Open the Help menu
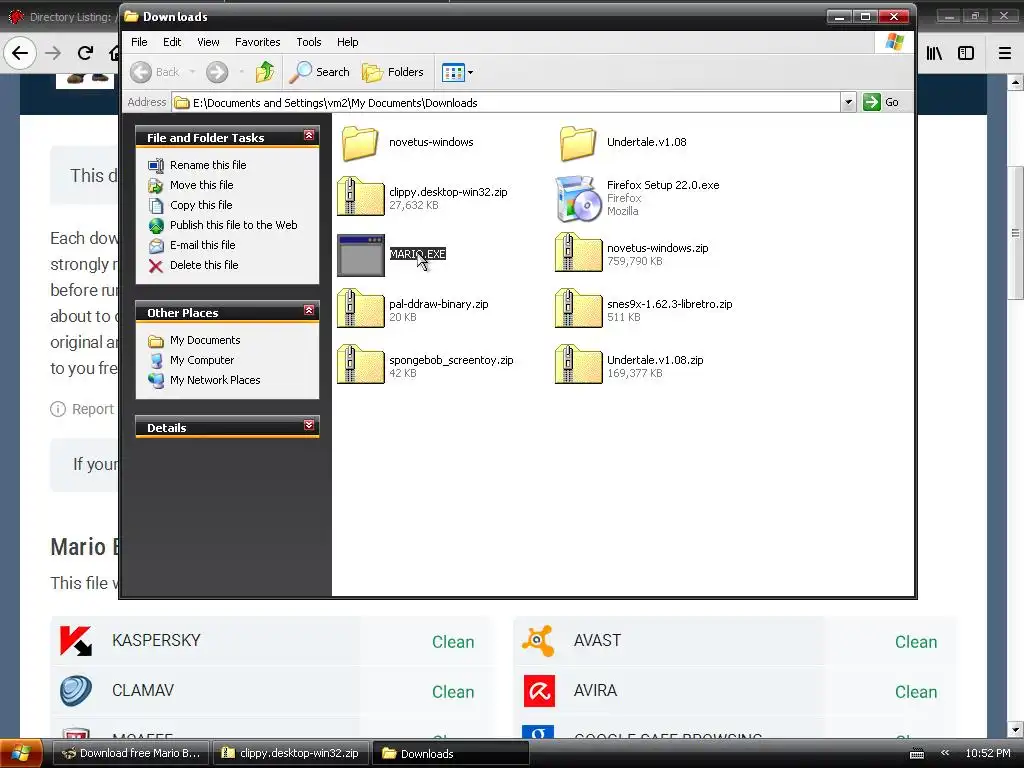 pyautogui.click(x=347, y=42)
